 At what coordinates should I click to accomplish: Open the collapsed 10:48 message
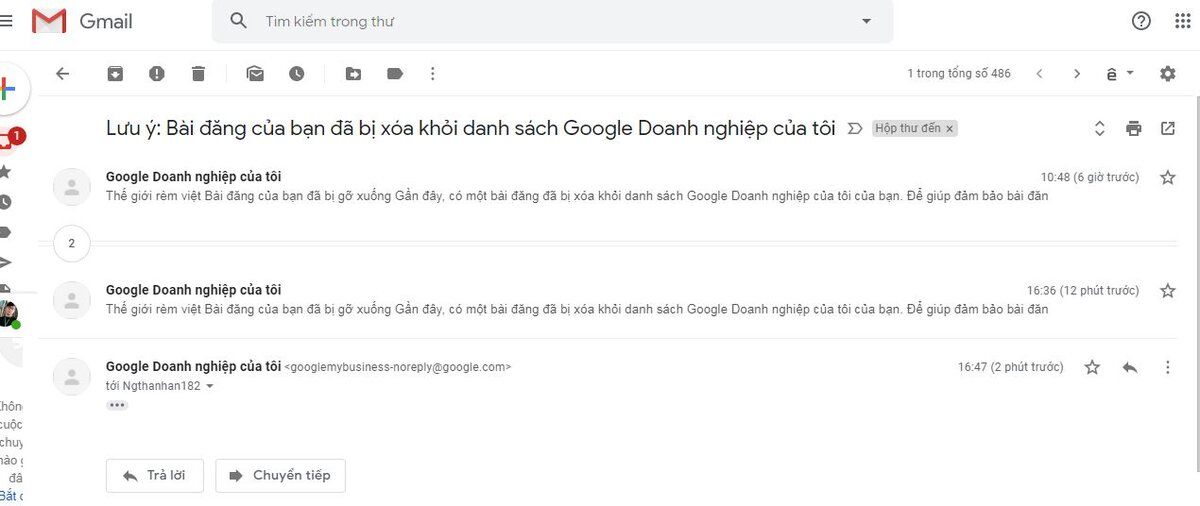(610, 186)
